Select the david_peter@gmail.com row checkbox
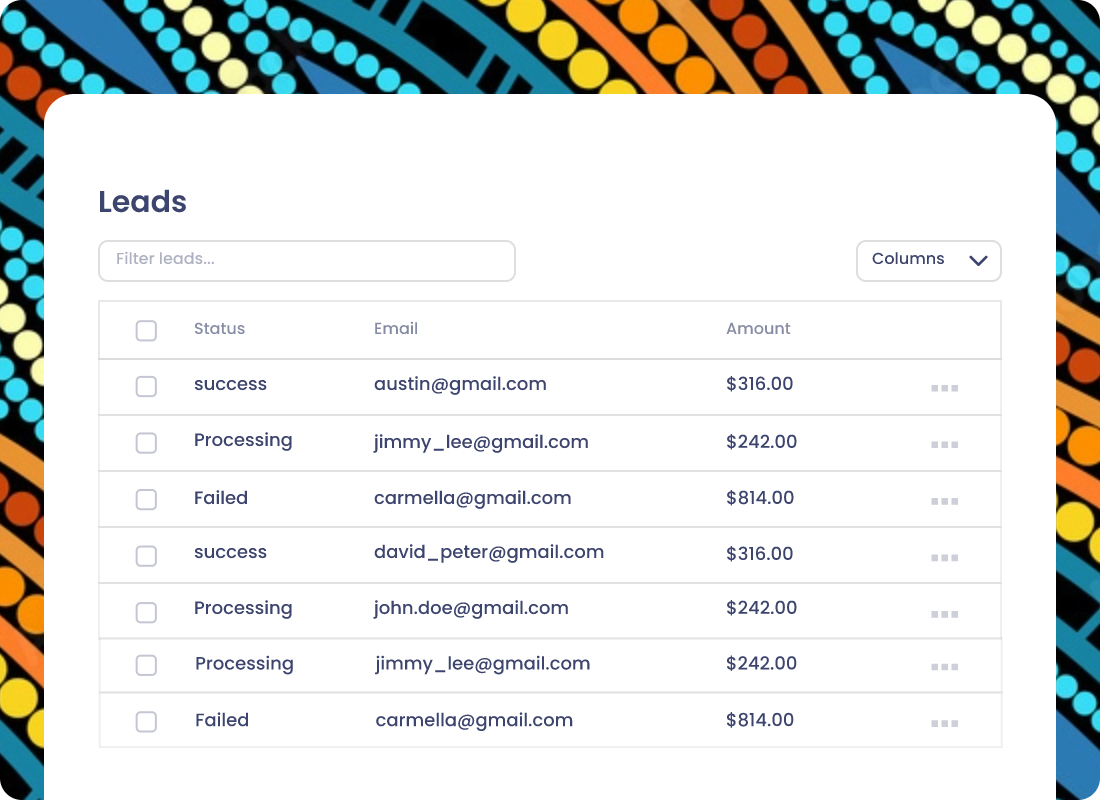This screenshot has width=1100, height=802. [x=146, y=556]
